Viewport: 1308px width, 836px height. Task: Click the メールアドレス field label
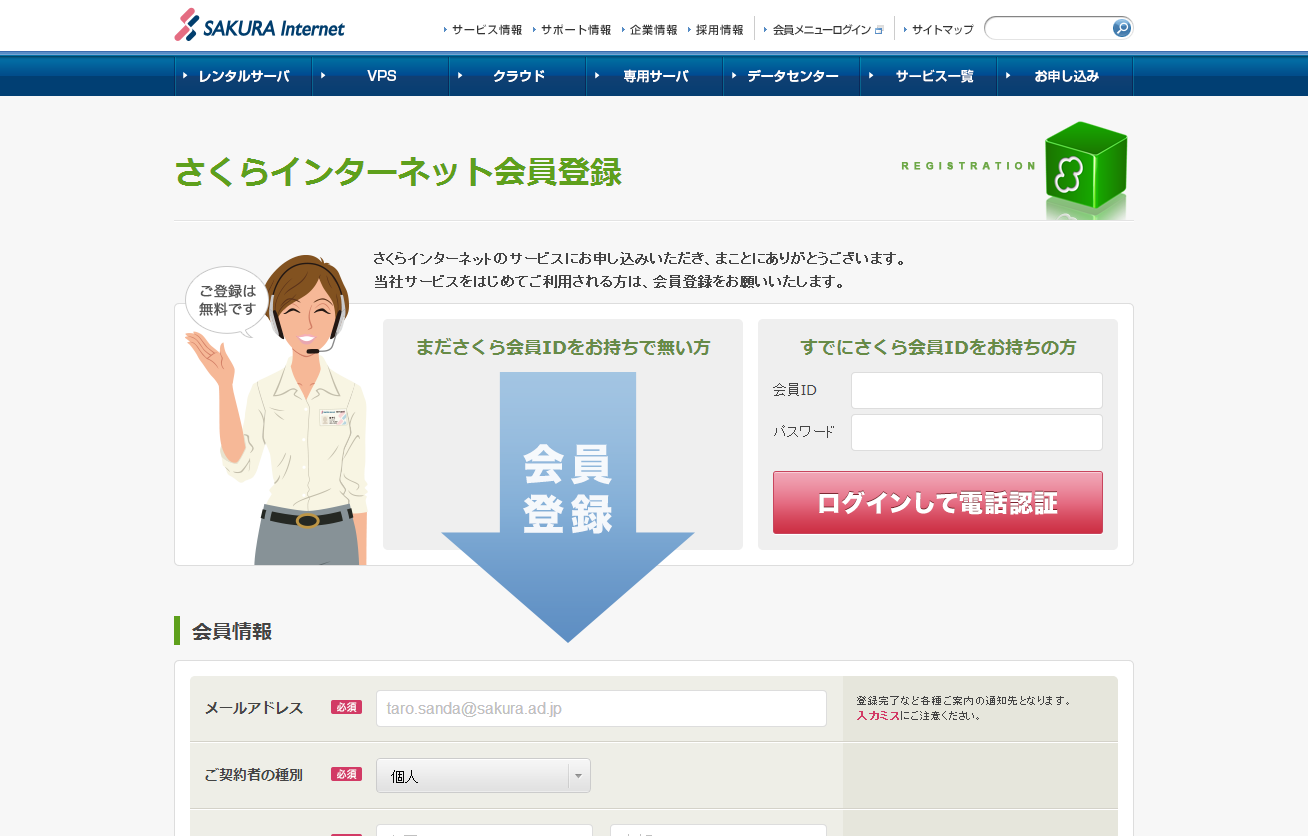pos(254,708)
